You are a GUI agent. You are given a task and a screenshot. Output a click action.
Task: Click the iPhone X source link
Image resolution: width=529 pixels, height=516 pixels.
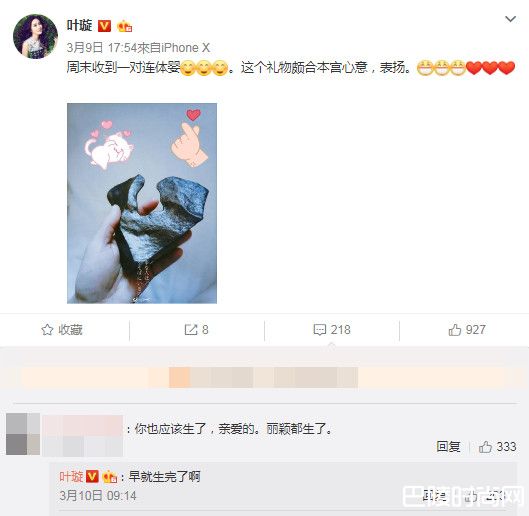pos(185,48)
